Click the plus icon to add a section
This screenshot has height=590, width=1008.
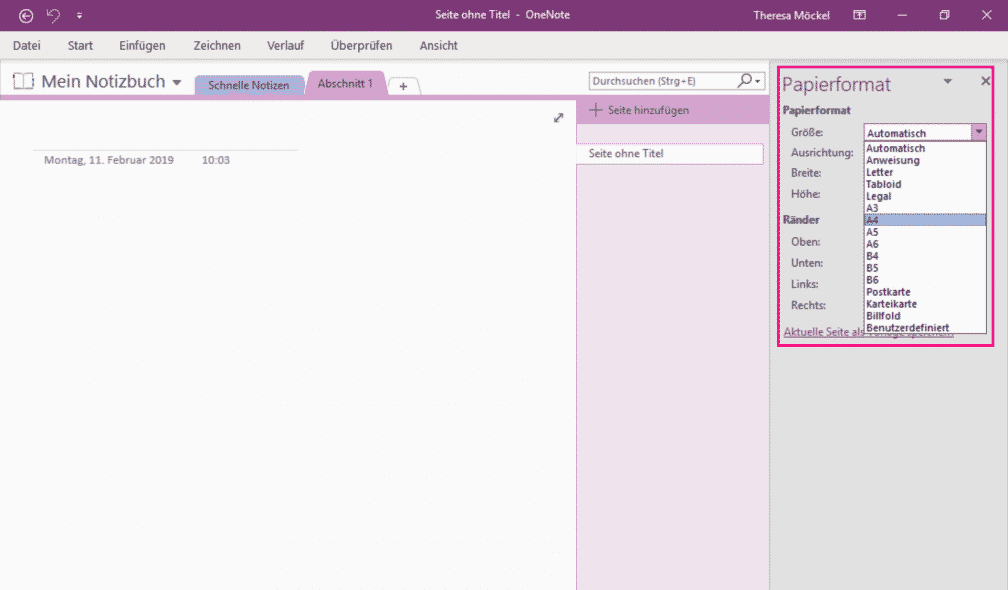403,85
